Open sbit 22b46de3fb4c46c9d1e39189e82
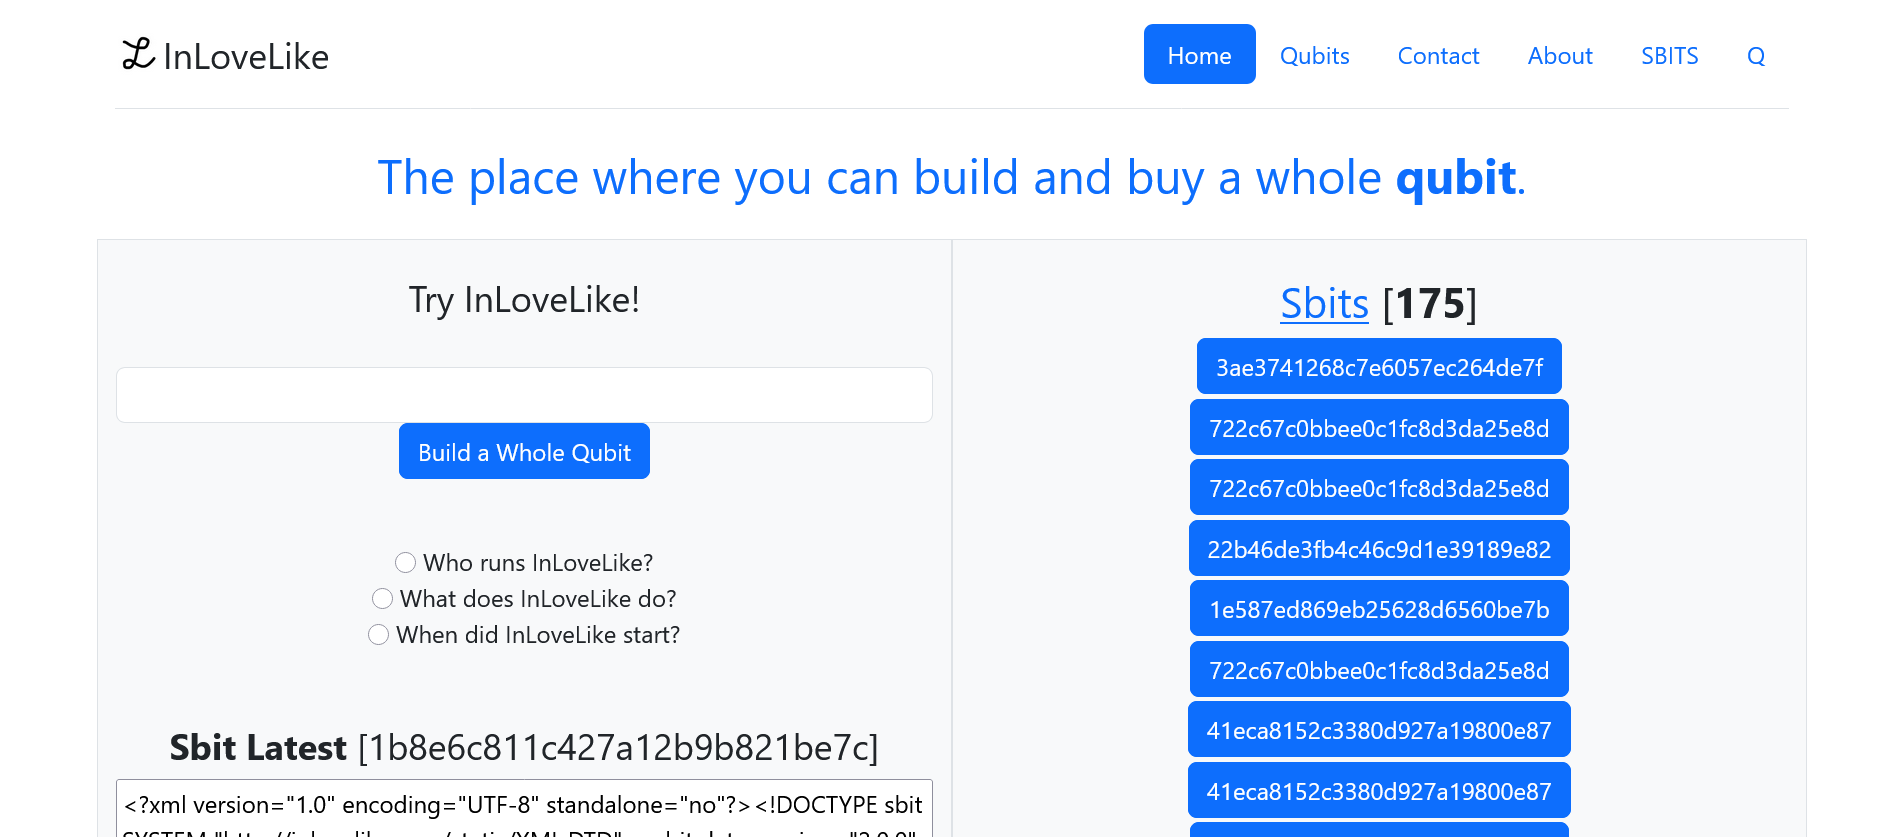The width and height of the screenshot is (1903, 837). [x=1379, y=548]
